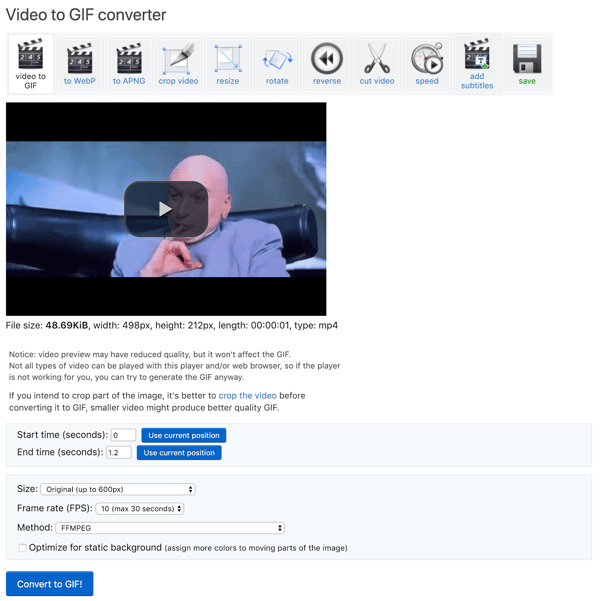
Task: Enable Optimize for static background checkbox
Action: coord(23,548)
